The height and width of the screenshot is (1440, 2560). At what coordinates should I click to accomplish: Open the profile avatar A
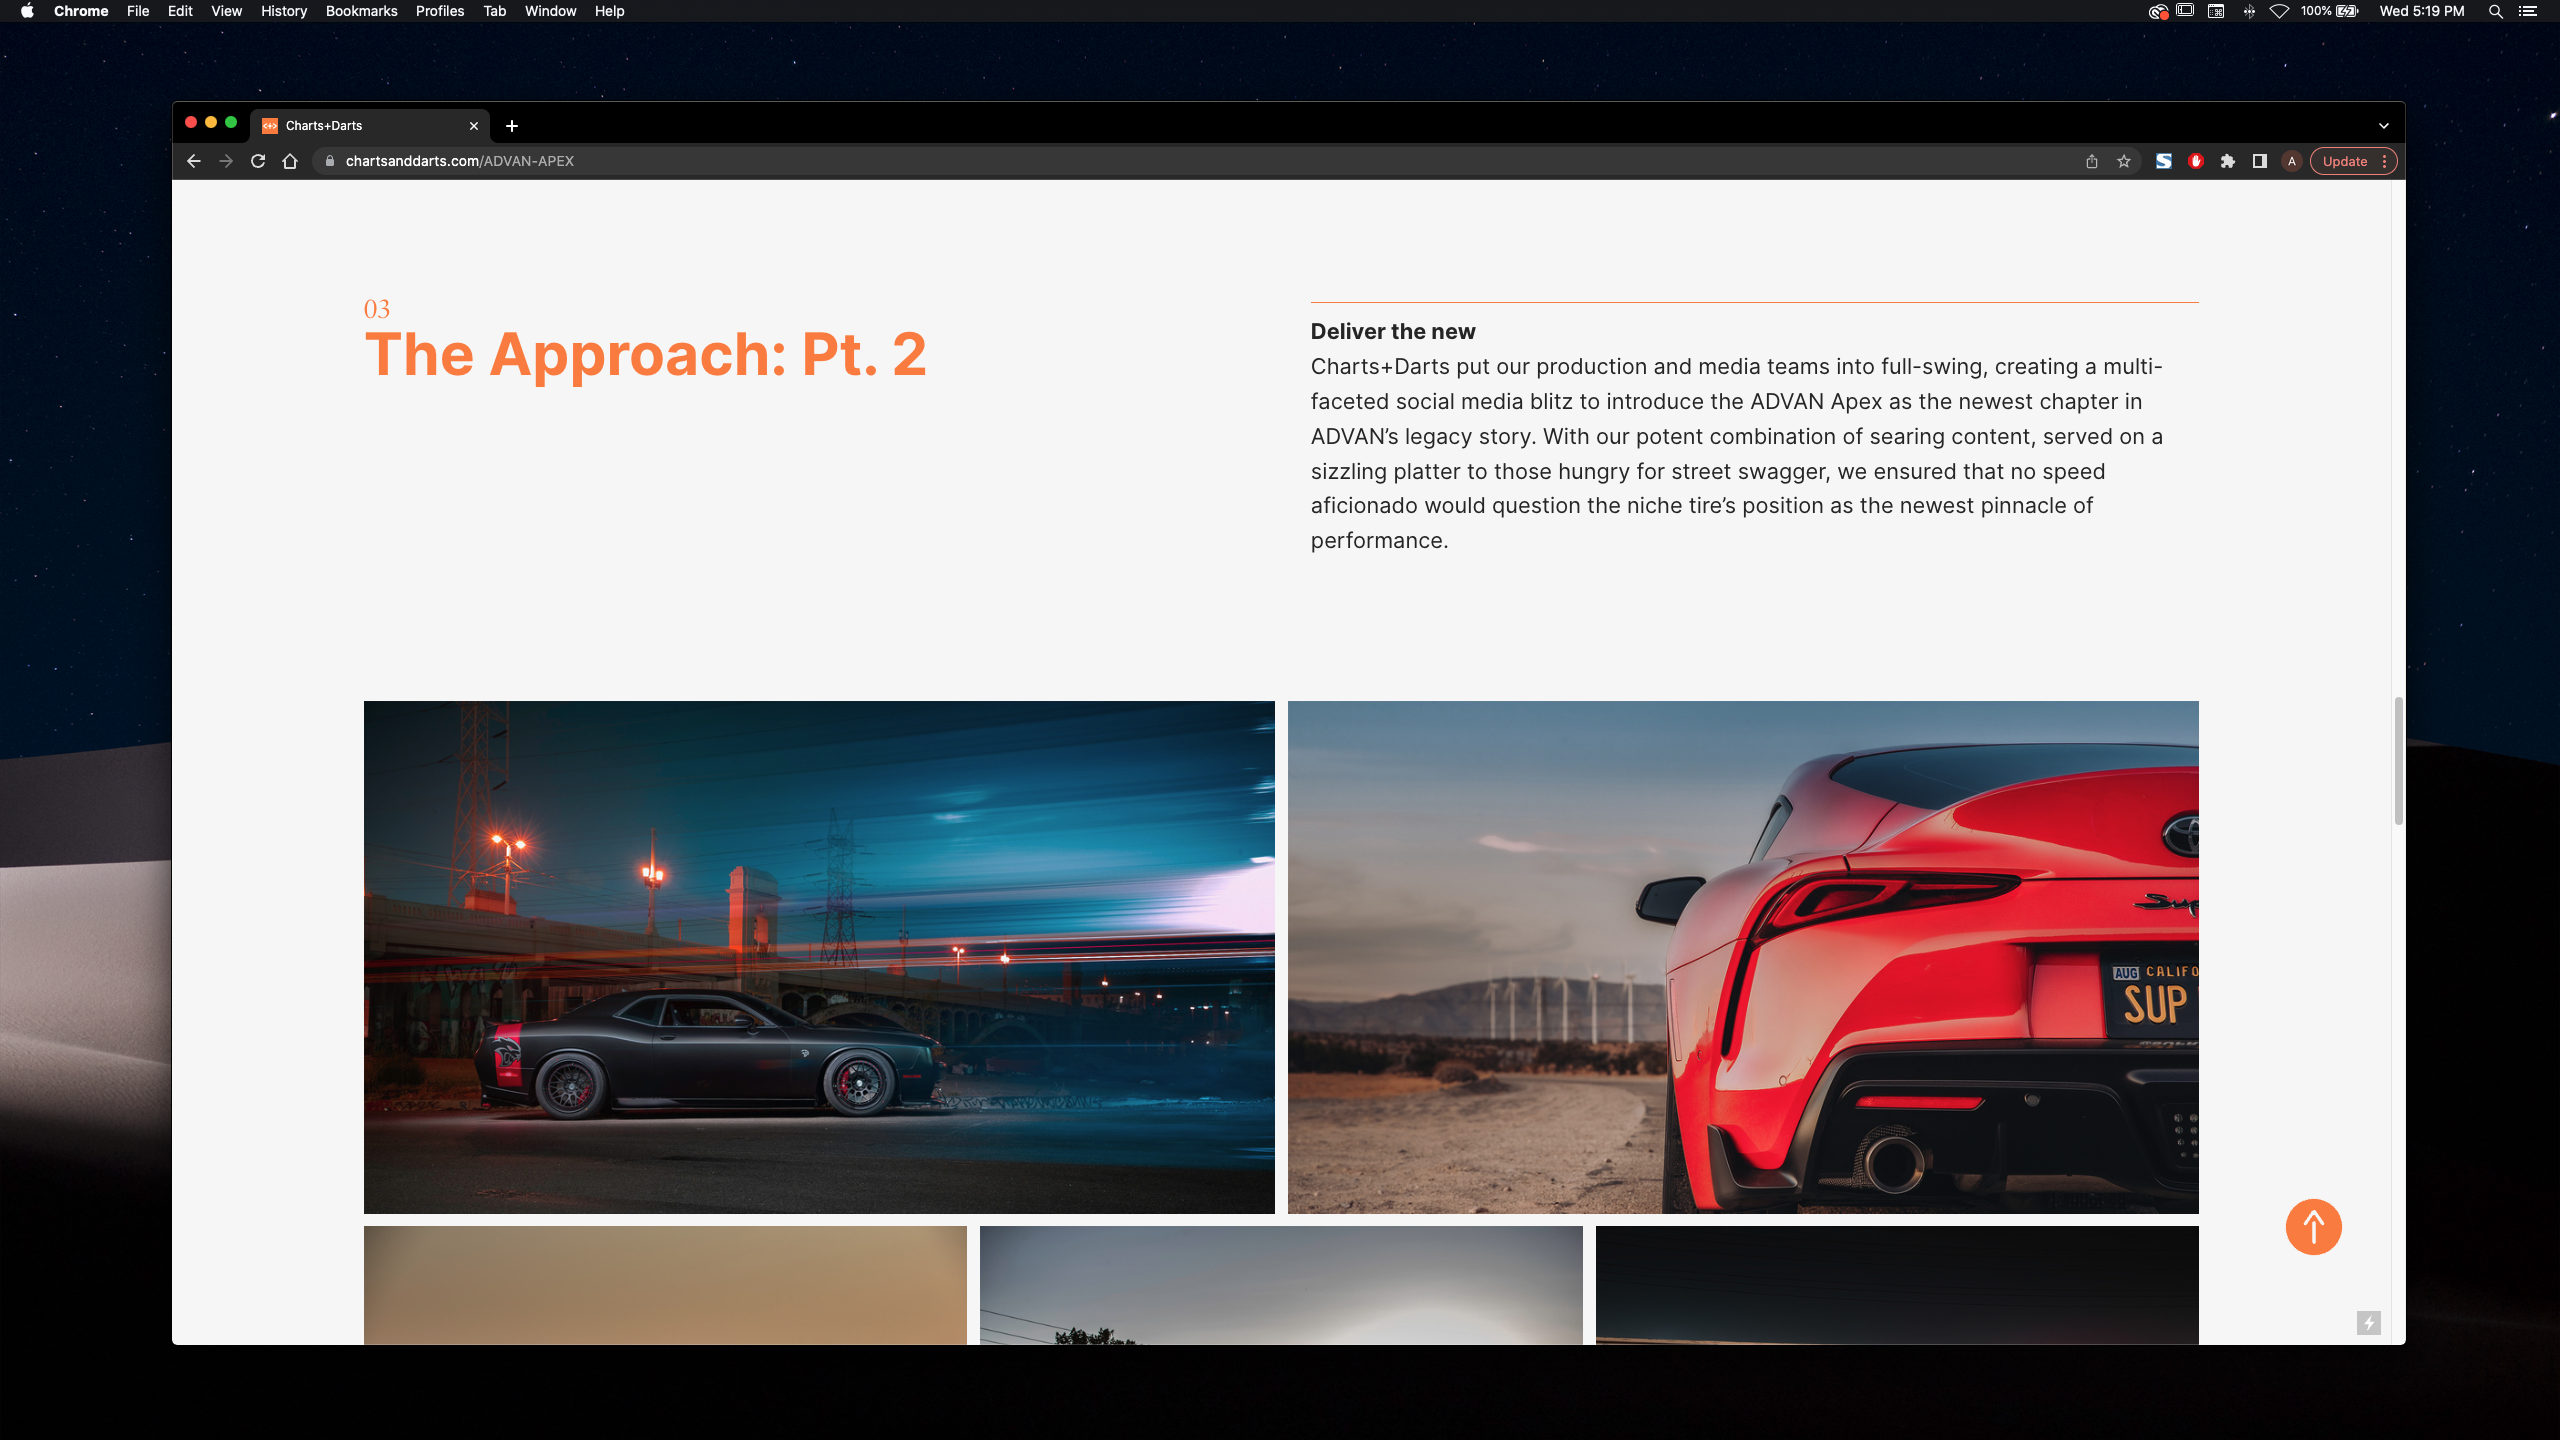2292,161
